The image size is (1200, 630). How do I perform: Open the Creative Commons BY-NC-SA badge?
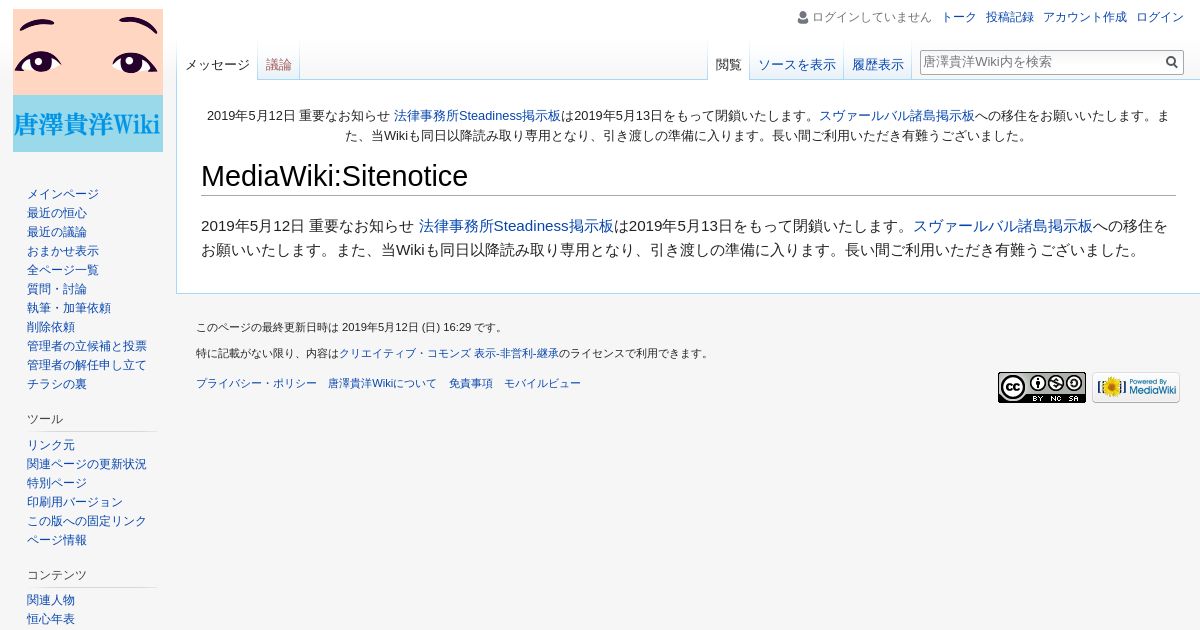[1041, 387]
